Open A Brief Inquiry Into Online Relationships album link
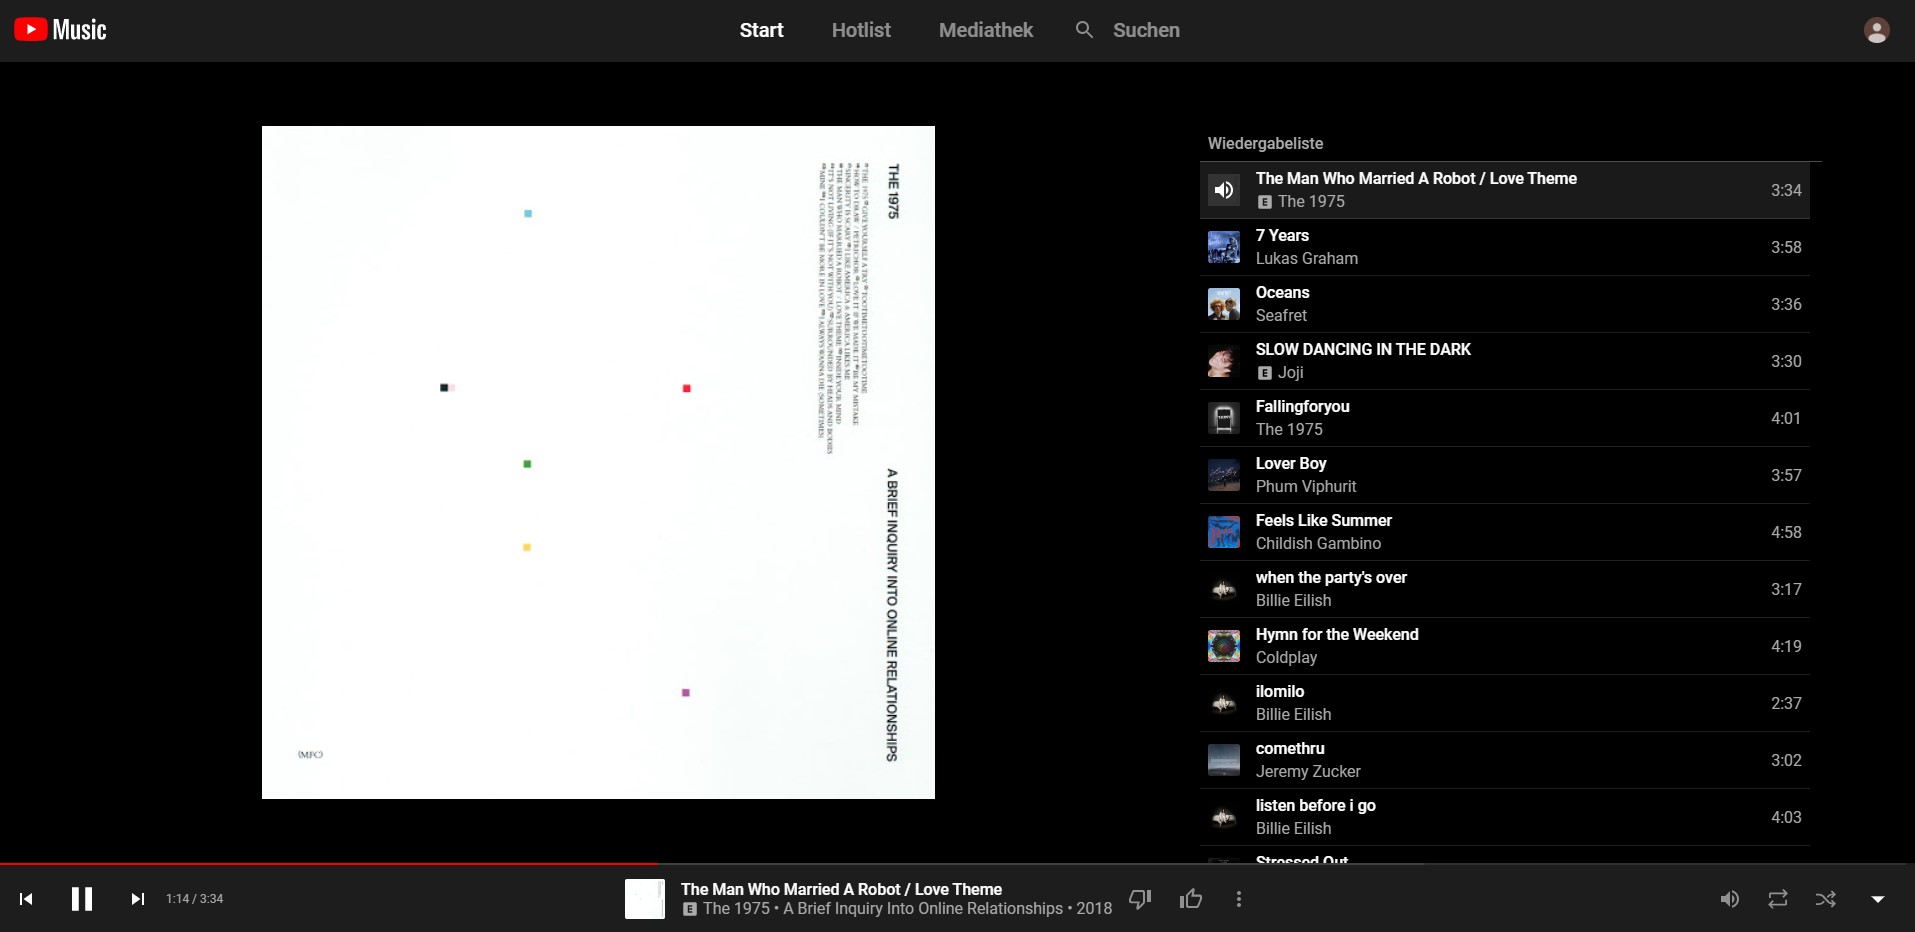 point(923,909)
